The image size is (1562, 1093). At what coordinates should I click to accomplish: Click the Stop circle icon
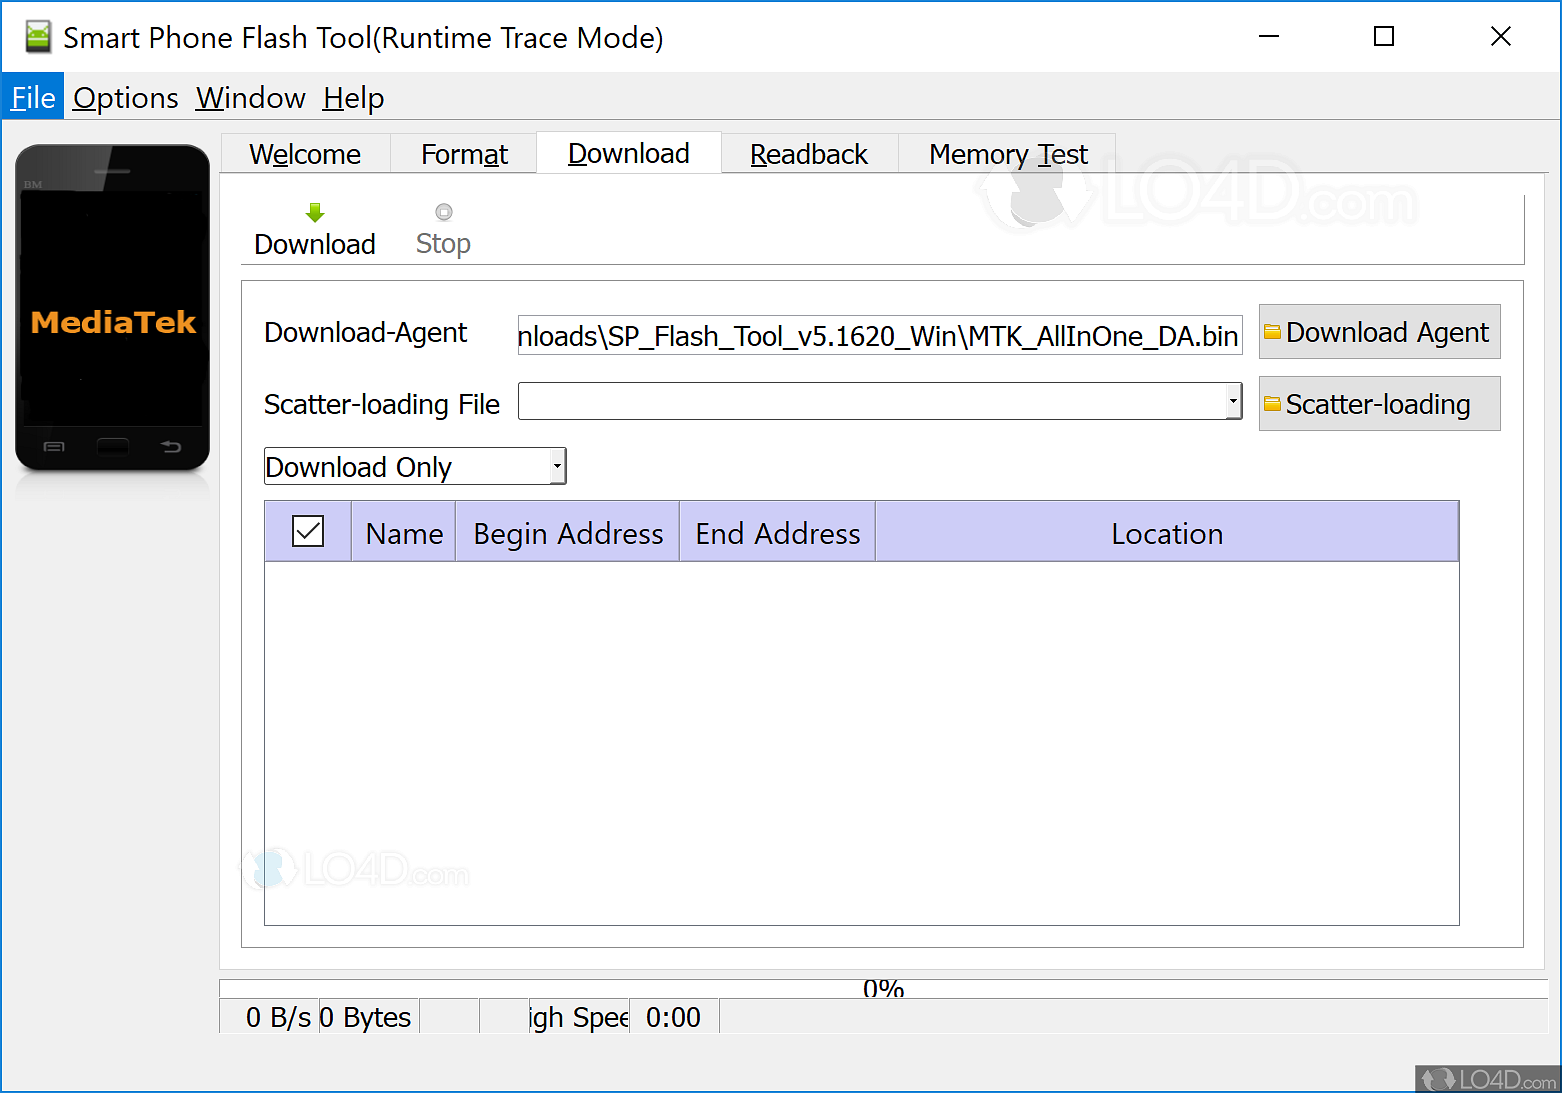444,212
